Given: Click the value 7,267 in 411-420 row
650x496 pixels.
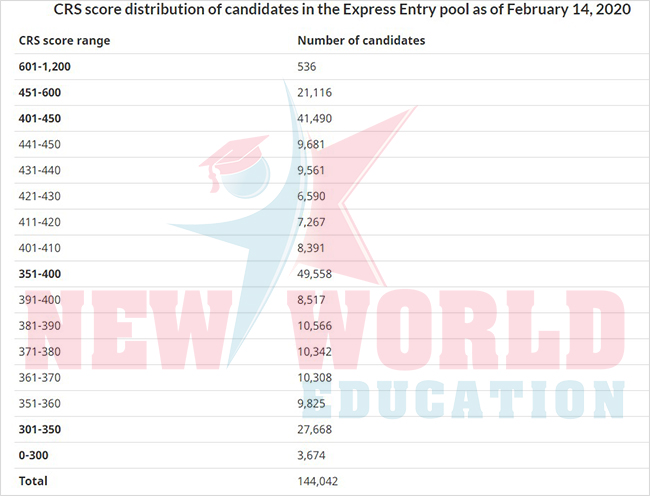Looking at the screenshot, I should [x=311, y=222].
